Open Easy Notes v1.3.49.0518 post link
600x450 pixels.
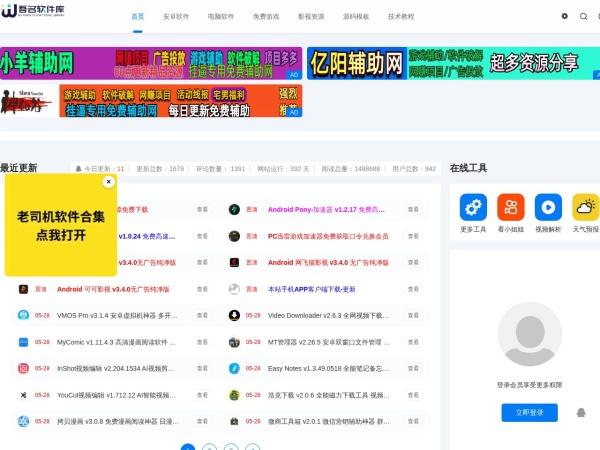pyautogui.click(x=328, y=368)
